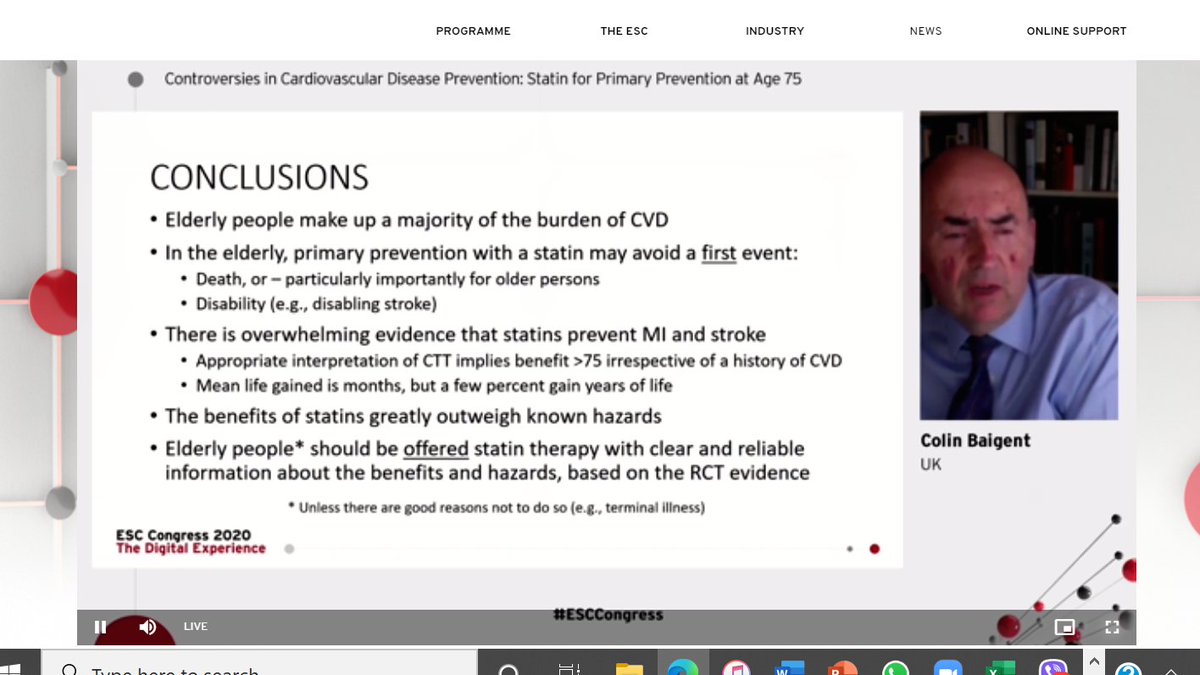This screenshot has height=675, width=1200.
Task: Click the CONCLUSIONS slide heading
Action: pos(259,177)
